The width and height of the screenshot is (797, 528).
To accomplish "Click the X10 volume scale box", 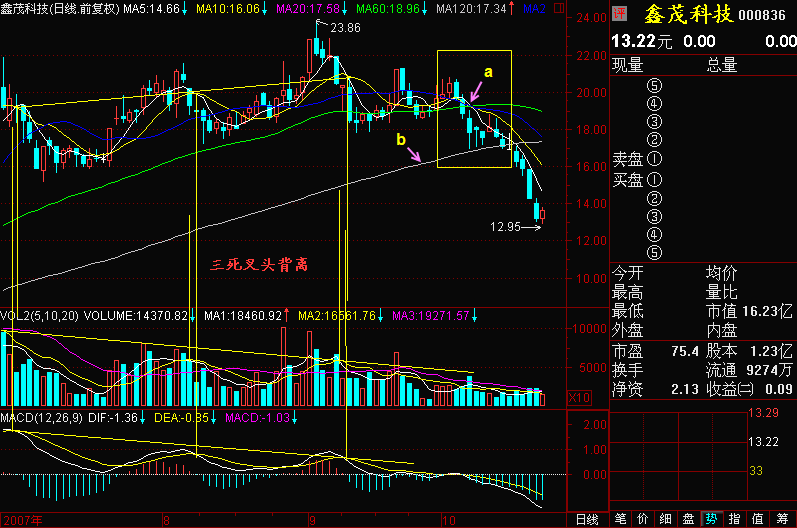I will coord(579,398).
